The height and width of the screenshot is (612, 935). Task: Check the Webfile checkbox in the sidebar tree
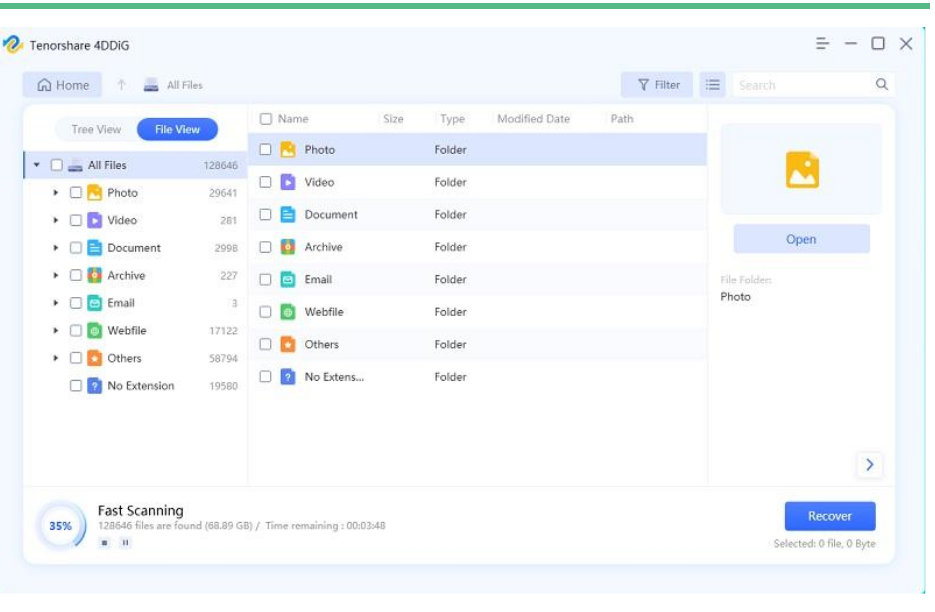click(x=76, y=330)
